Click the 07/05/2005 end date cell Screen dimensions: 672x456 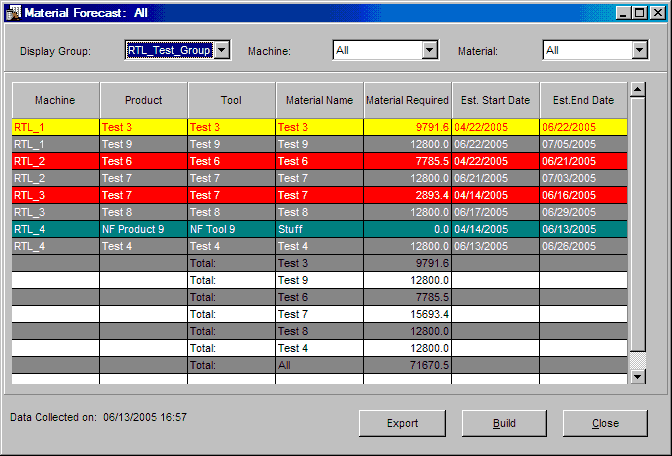tap(583, 144)
